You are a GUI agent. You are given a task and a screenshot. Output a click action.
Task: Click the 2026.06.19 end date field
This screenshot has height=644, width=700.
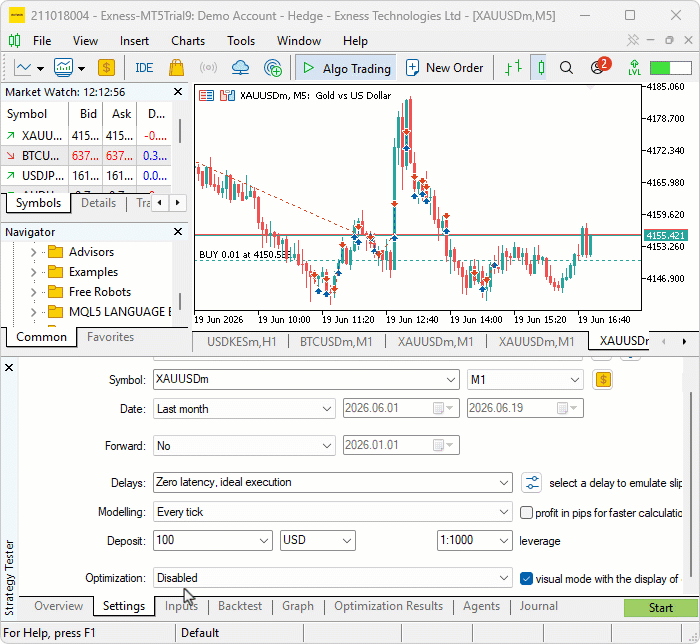525,408
